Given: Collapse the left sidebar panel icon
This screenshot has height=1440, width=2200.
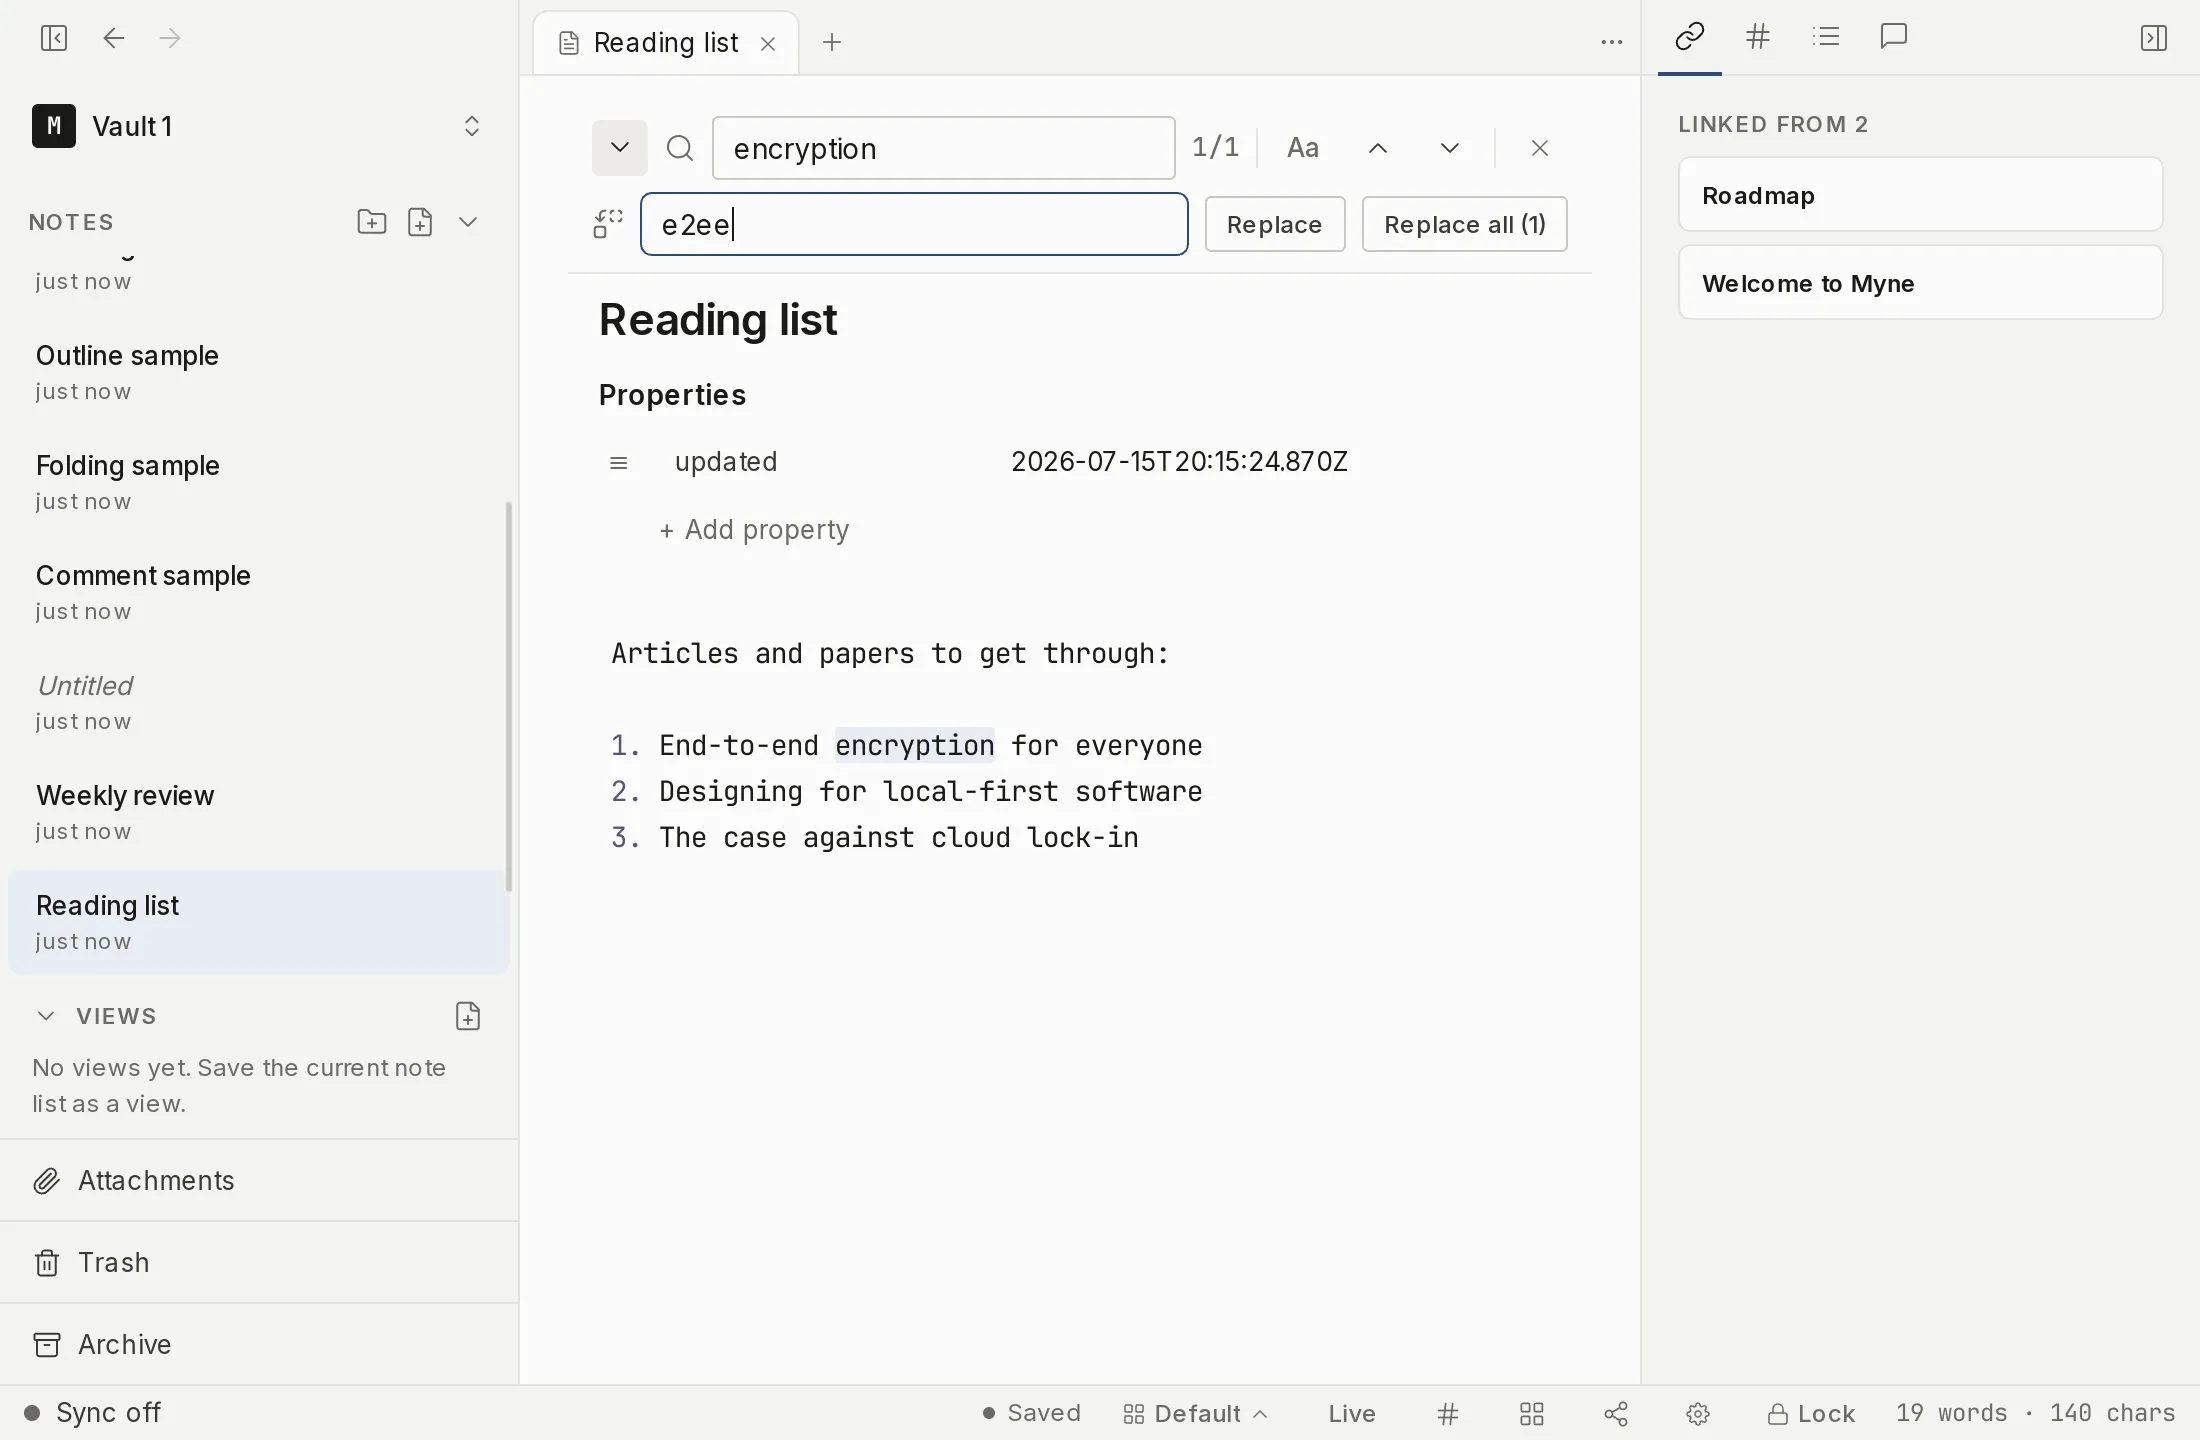Looking at the screenshot, I should pos(54,38).
